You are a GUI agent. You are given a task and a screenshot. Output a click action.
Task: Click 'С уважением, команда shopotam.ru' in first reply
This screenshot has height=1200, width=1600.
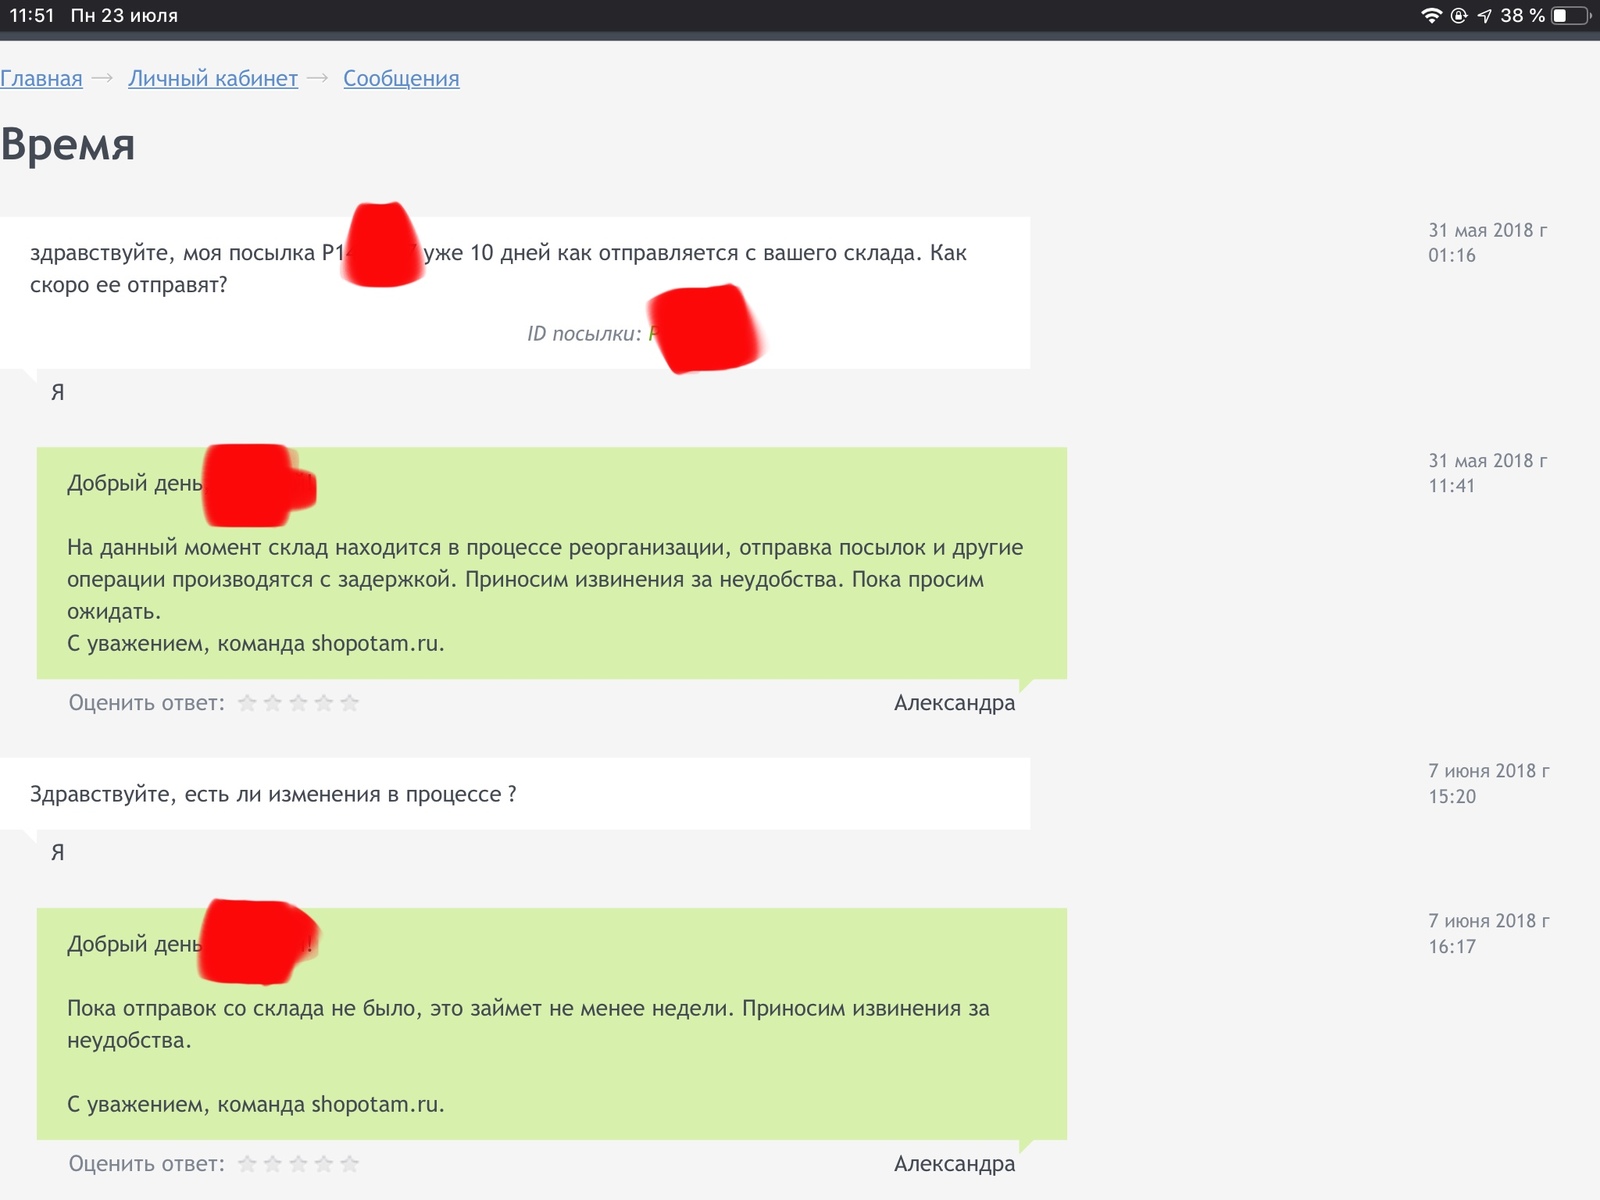pos(256,644)
